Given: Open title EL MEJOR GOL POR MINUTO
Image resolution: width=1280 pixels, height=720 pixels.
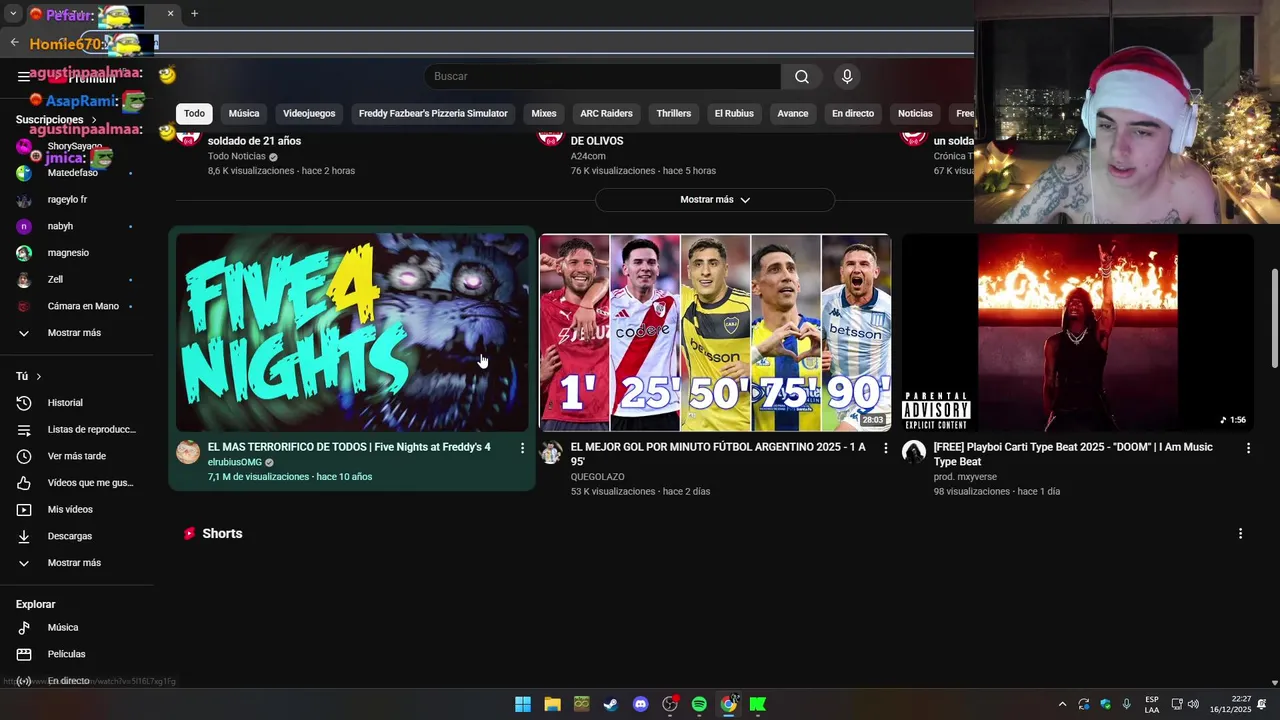Looking at the screenshot, I should coord(718,454).
